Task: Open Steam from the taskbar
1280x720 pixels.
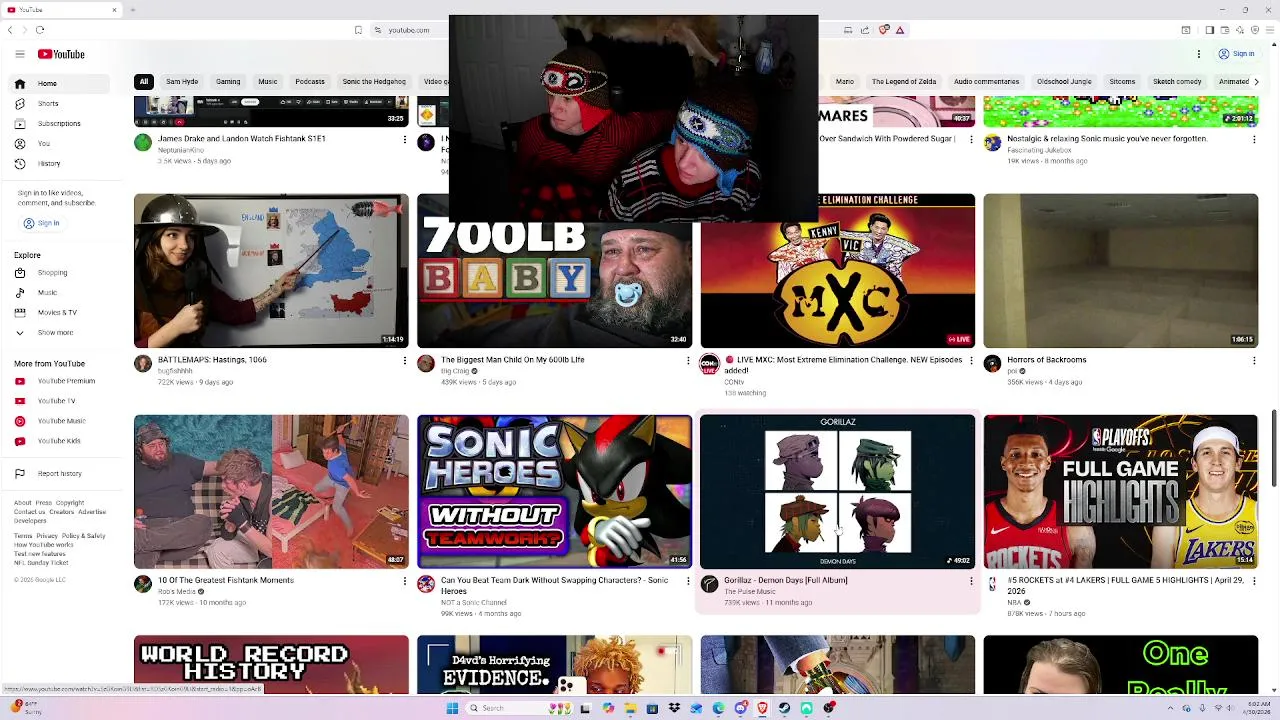Action: 784,708
